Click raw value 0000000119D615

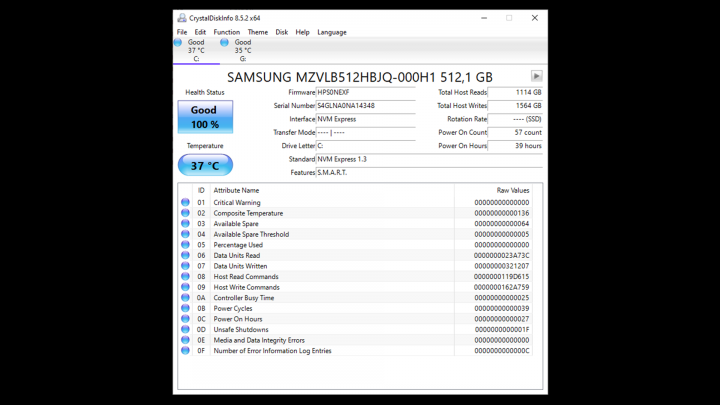501,276
